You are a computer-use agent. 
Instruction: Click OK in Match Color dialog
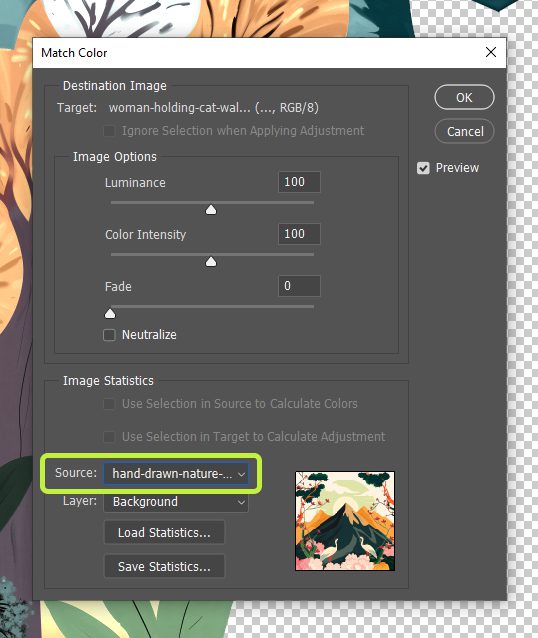tap(464, 97)
